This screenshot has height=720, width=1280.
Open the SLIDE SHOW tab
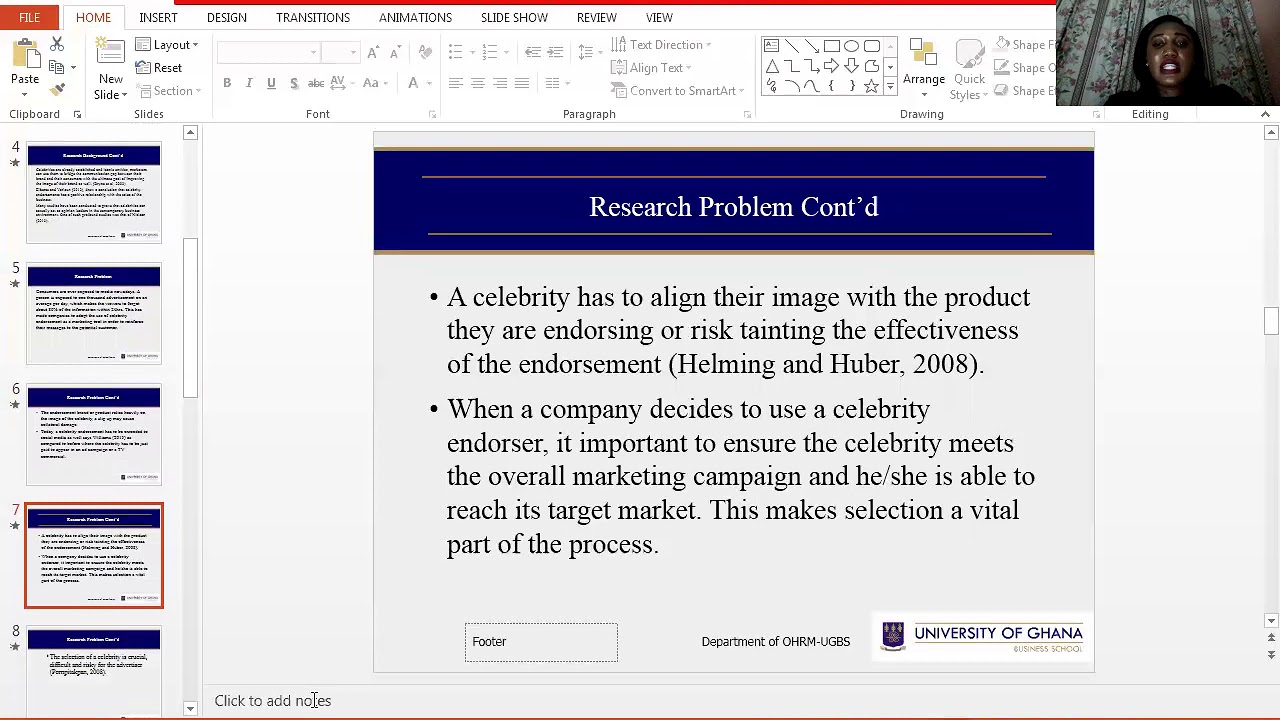[x=514, y=17]
